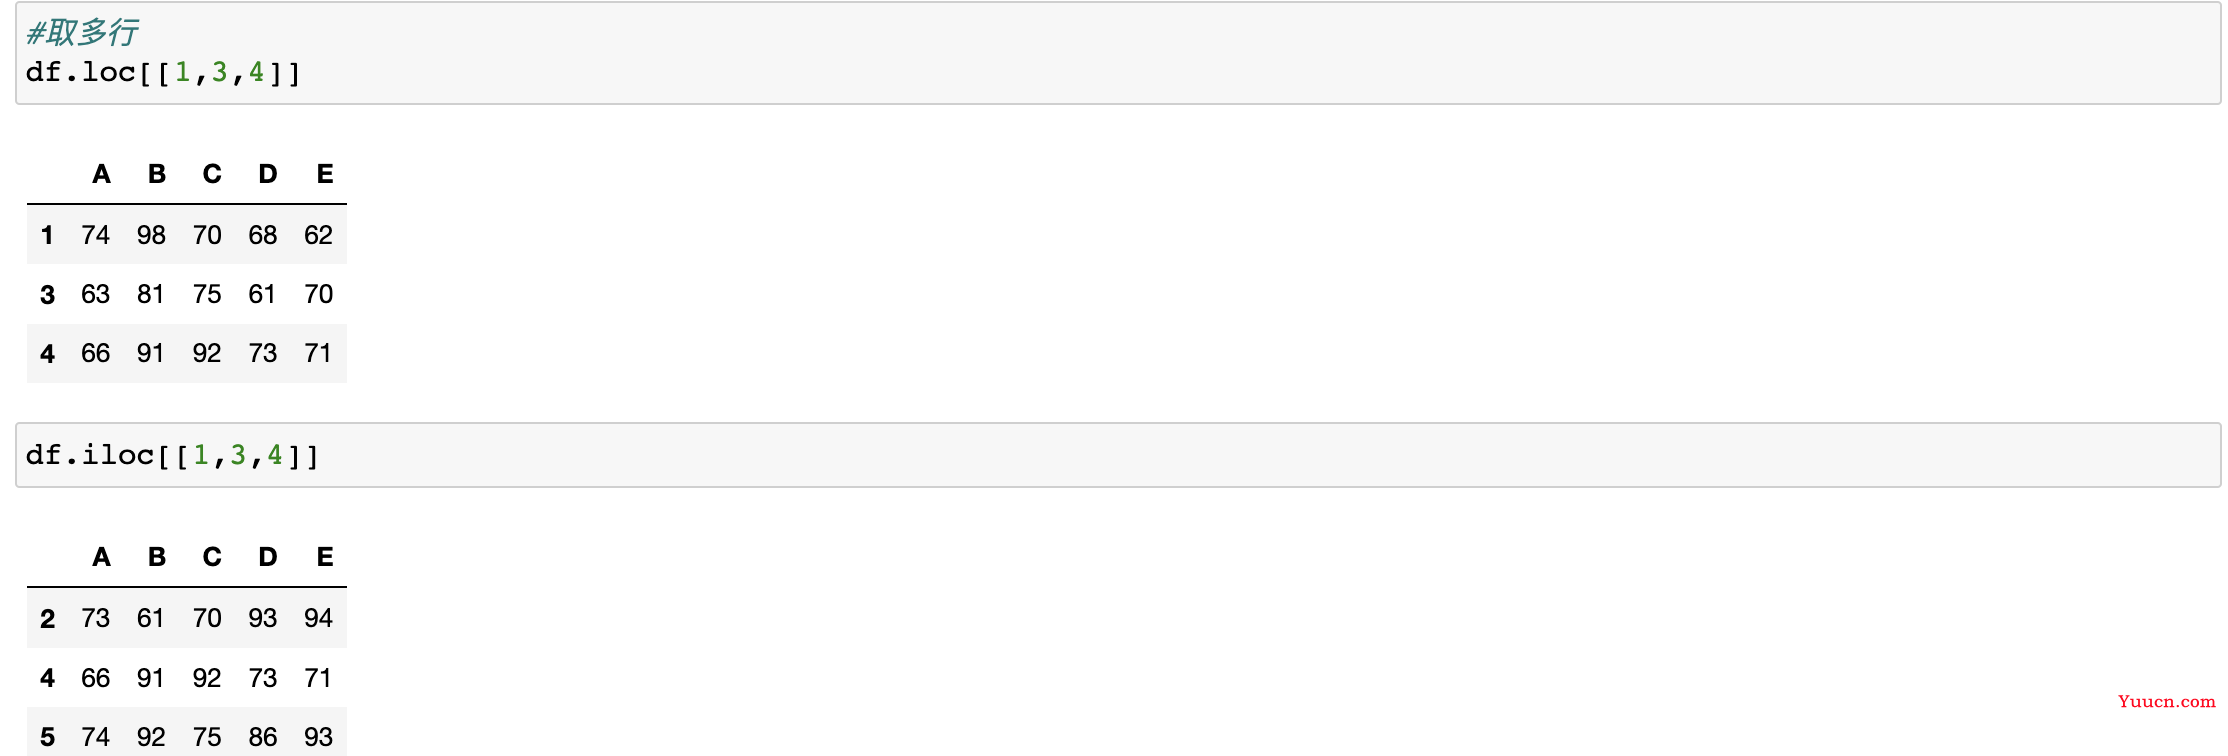Click row index 3 in loc output
Screen dimensions: 2228x756
pos(47,294)
